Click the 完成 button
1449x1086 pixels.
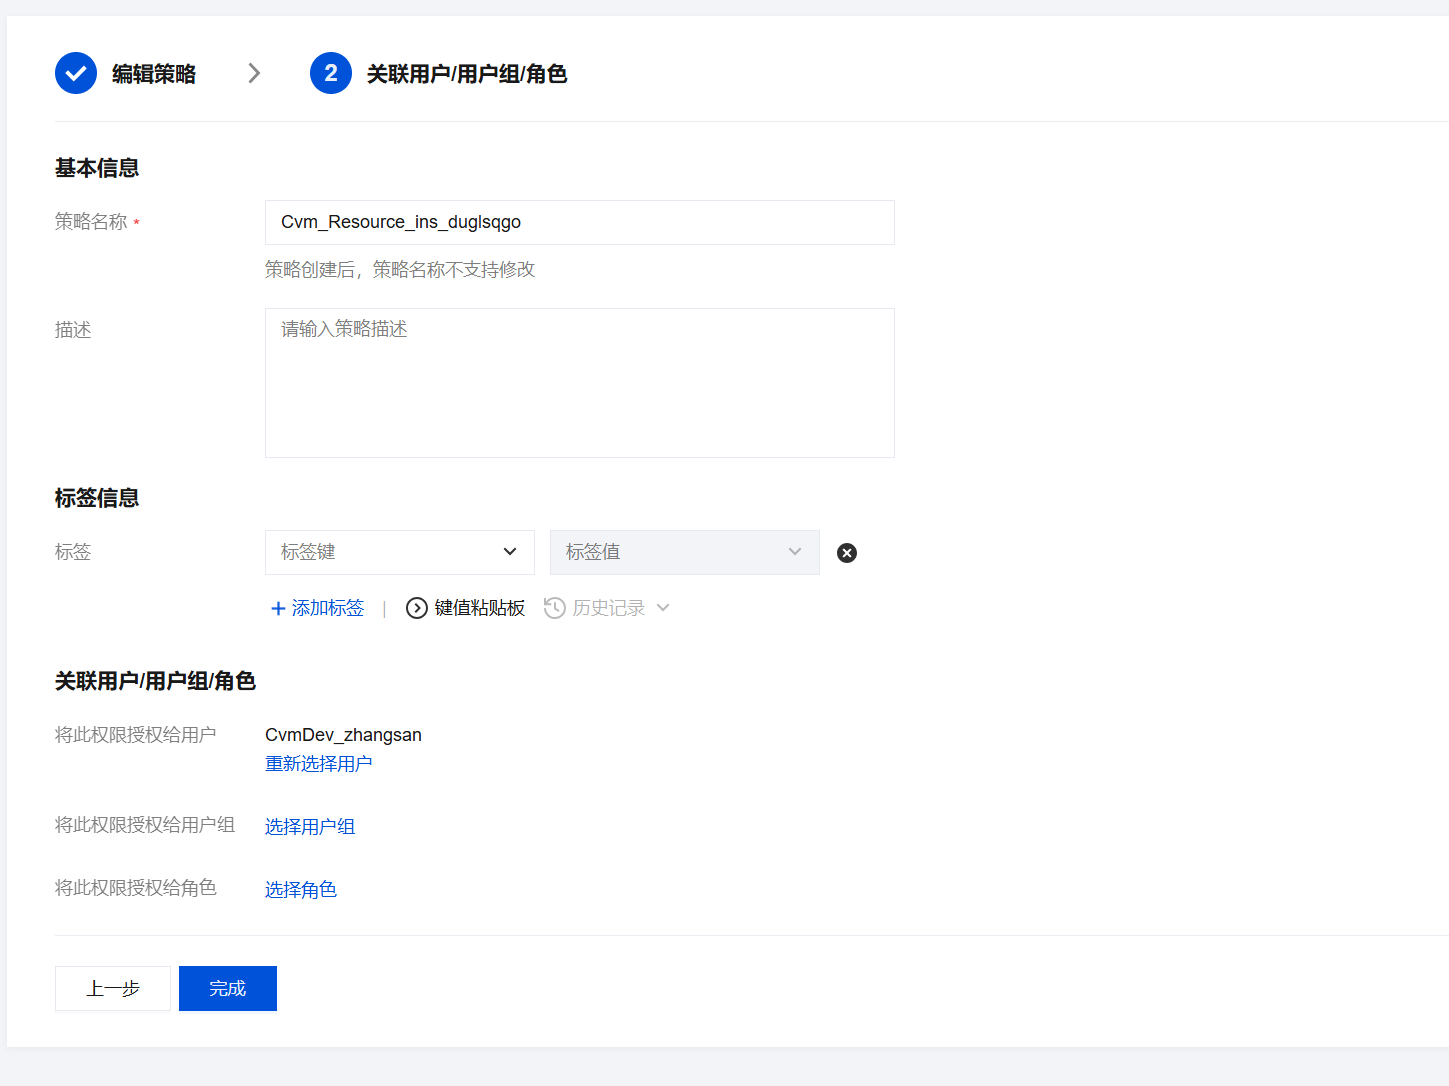tap(228, 988)
